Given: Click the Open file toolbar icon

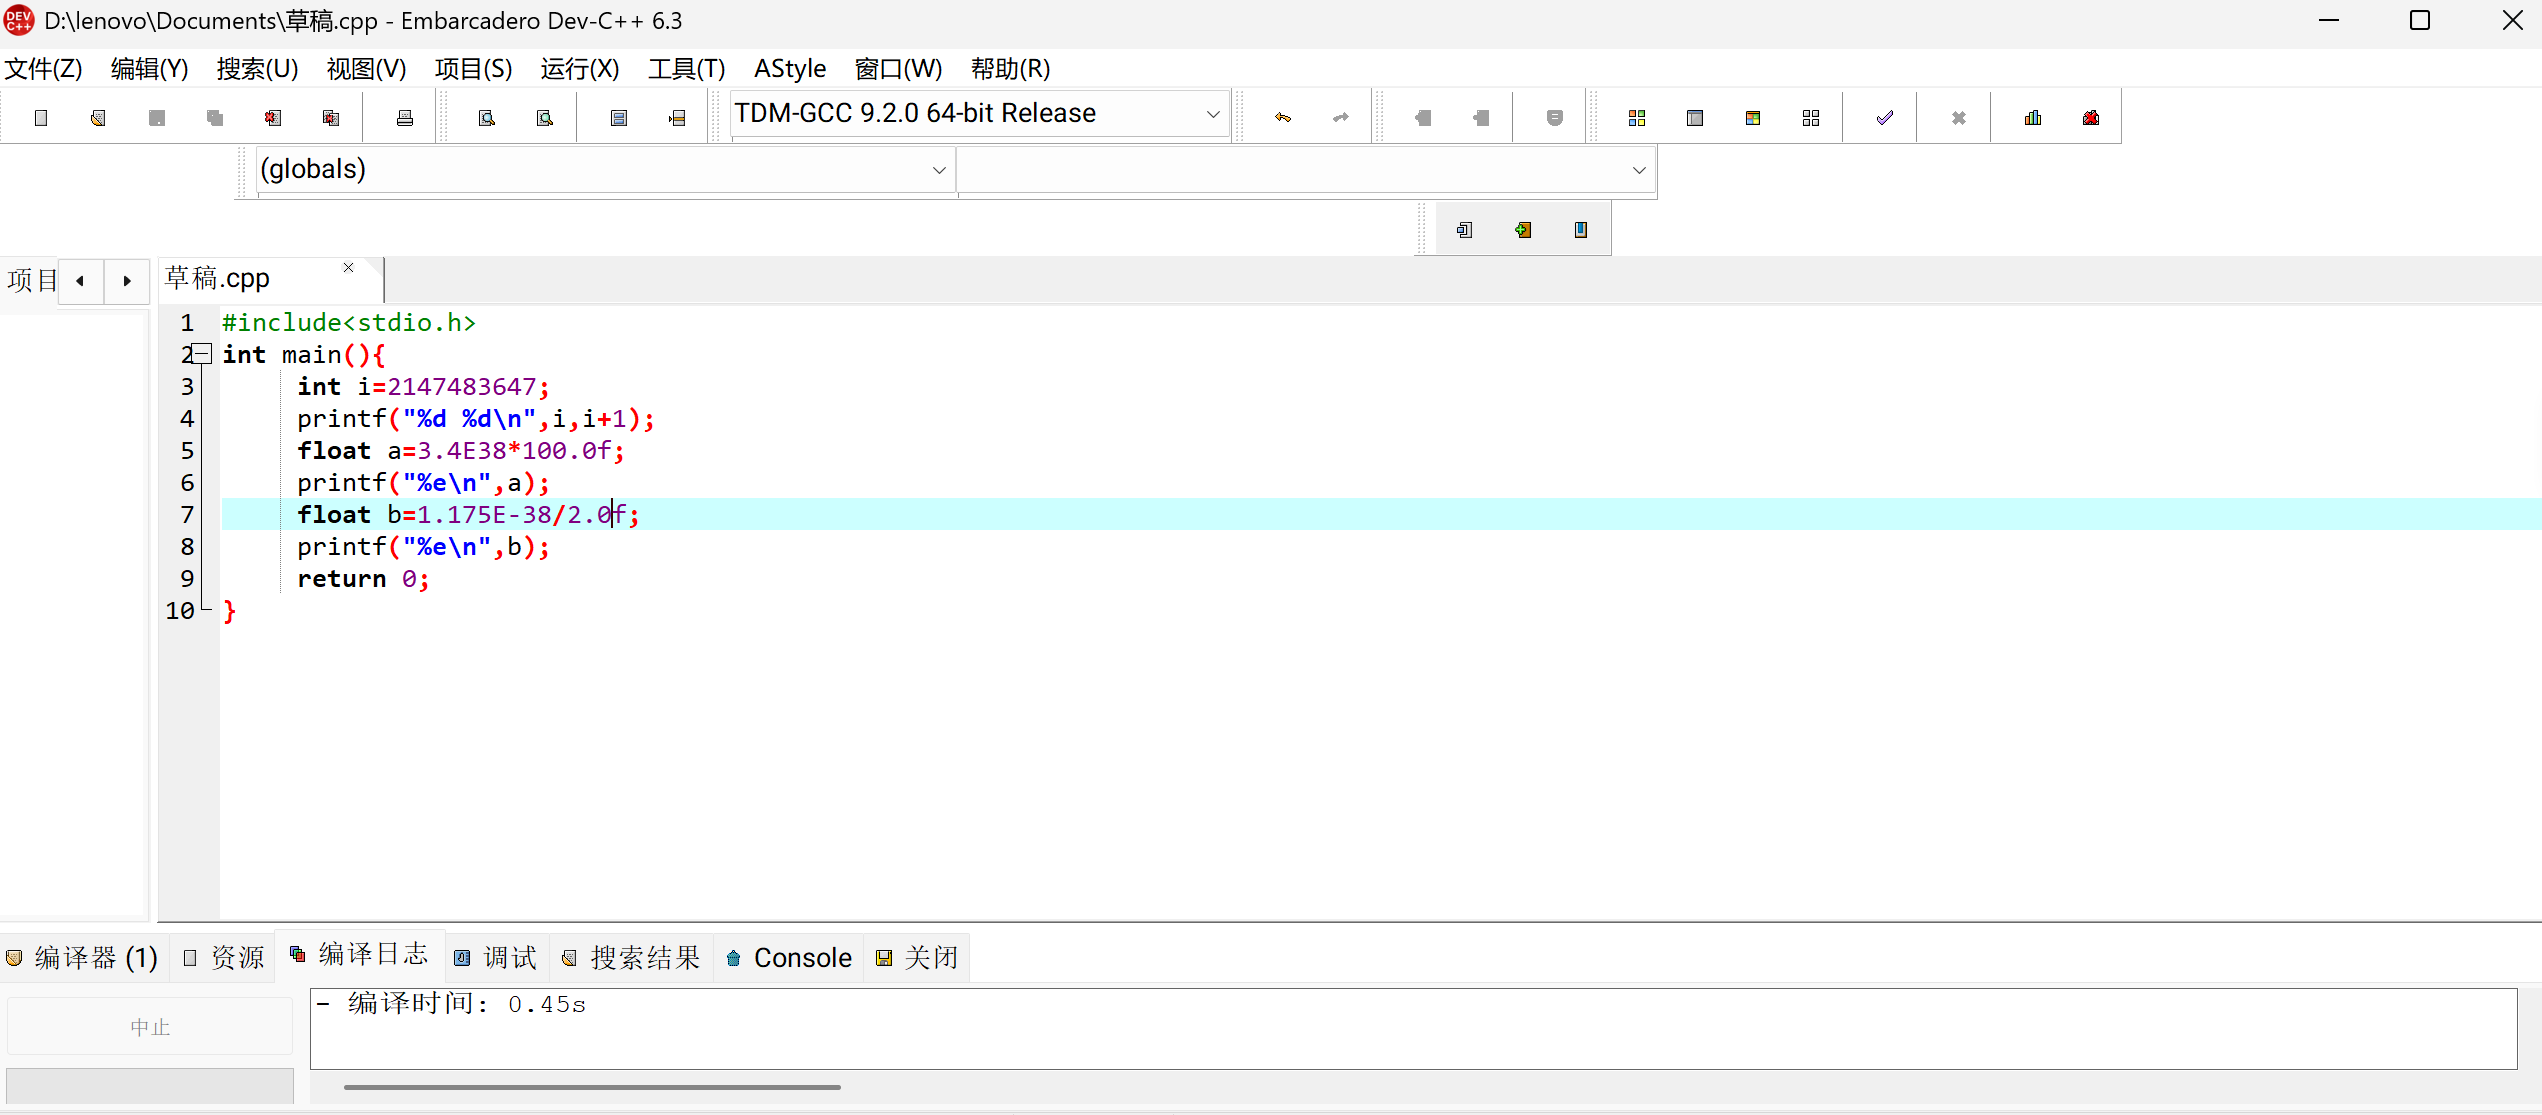Looking at the screenshot, I should point(98,118).
